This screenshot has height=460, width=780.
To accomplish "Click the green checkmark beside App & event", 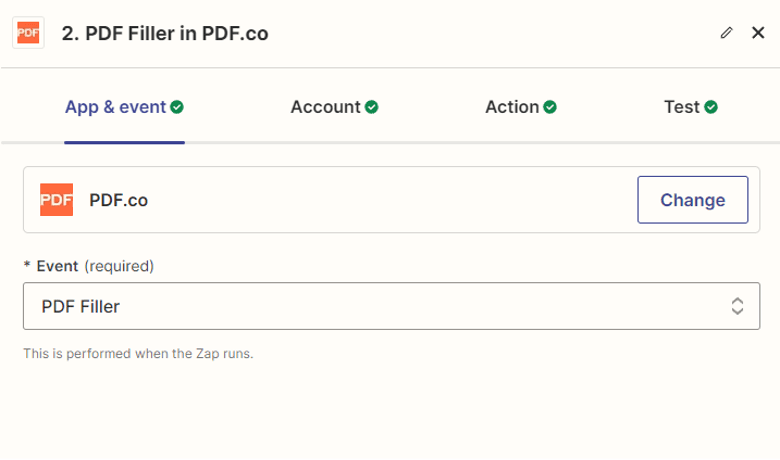I will (177, 107).
